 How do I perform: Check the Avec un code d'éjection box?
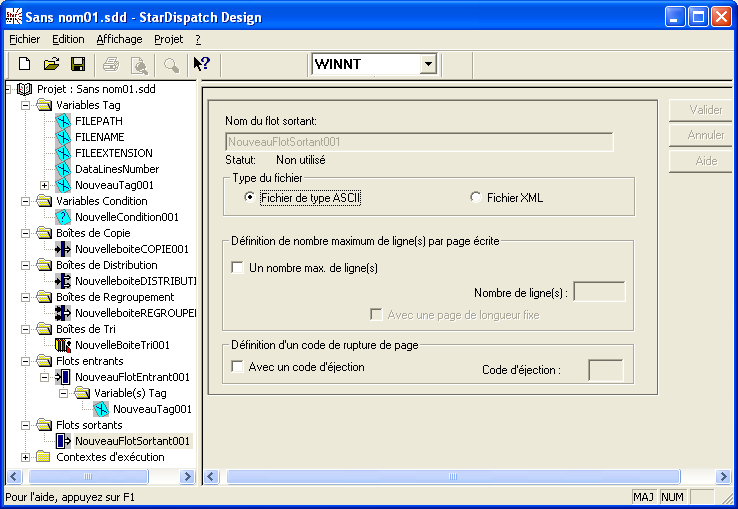pyautogui.click(x=238, y=367)
